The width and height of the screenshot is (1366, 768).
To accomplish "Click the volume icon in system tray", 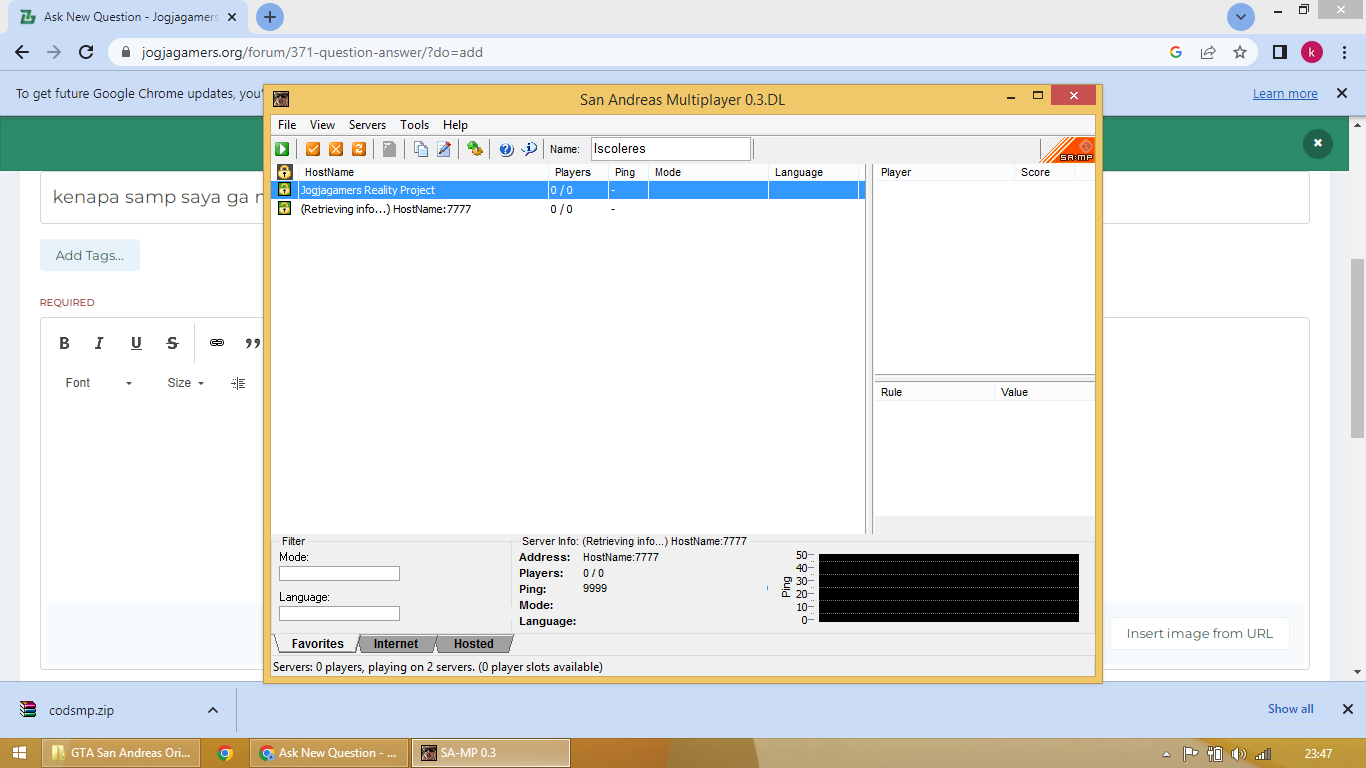I will coord(1239,754).
